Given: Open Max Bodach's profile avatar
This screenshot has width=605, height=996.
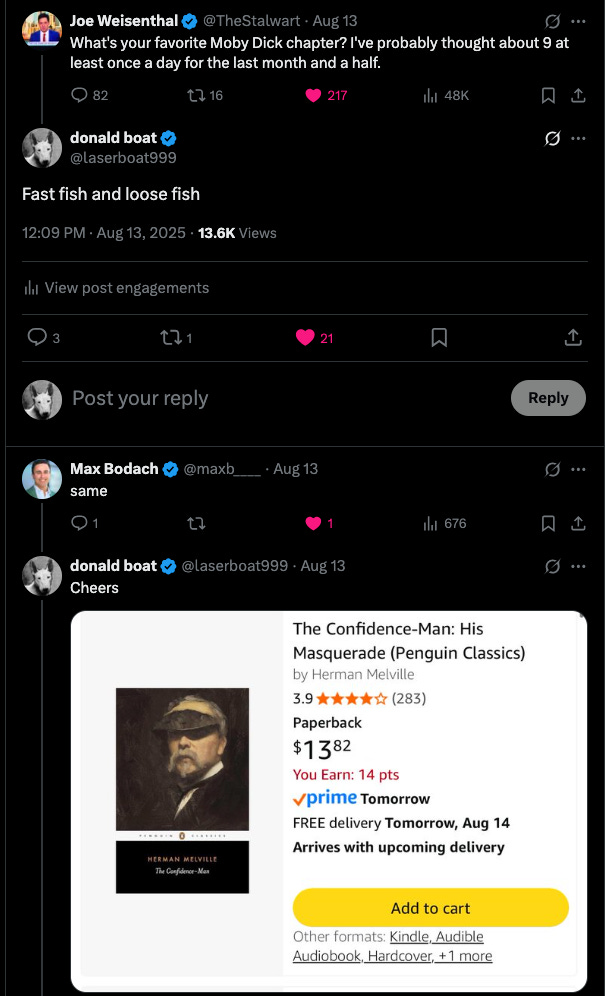Looking at the screenshot, I should click(x=42, y=479).
